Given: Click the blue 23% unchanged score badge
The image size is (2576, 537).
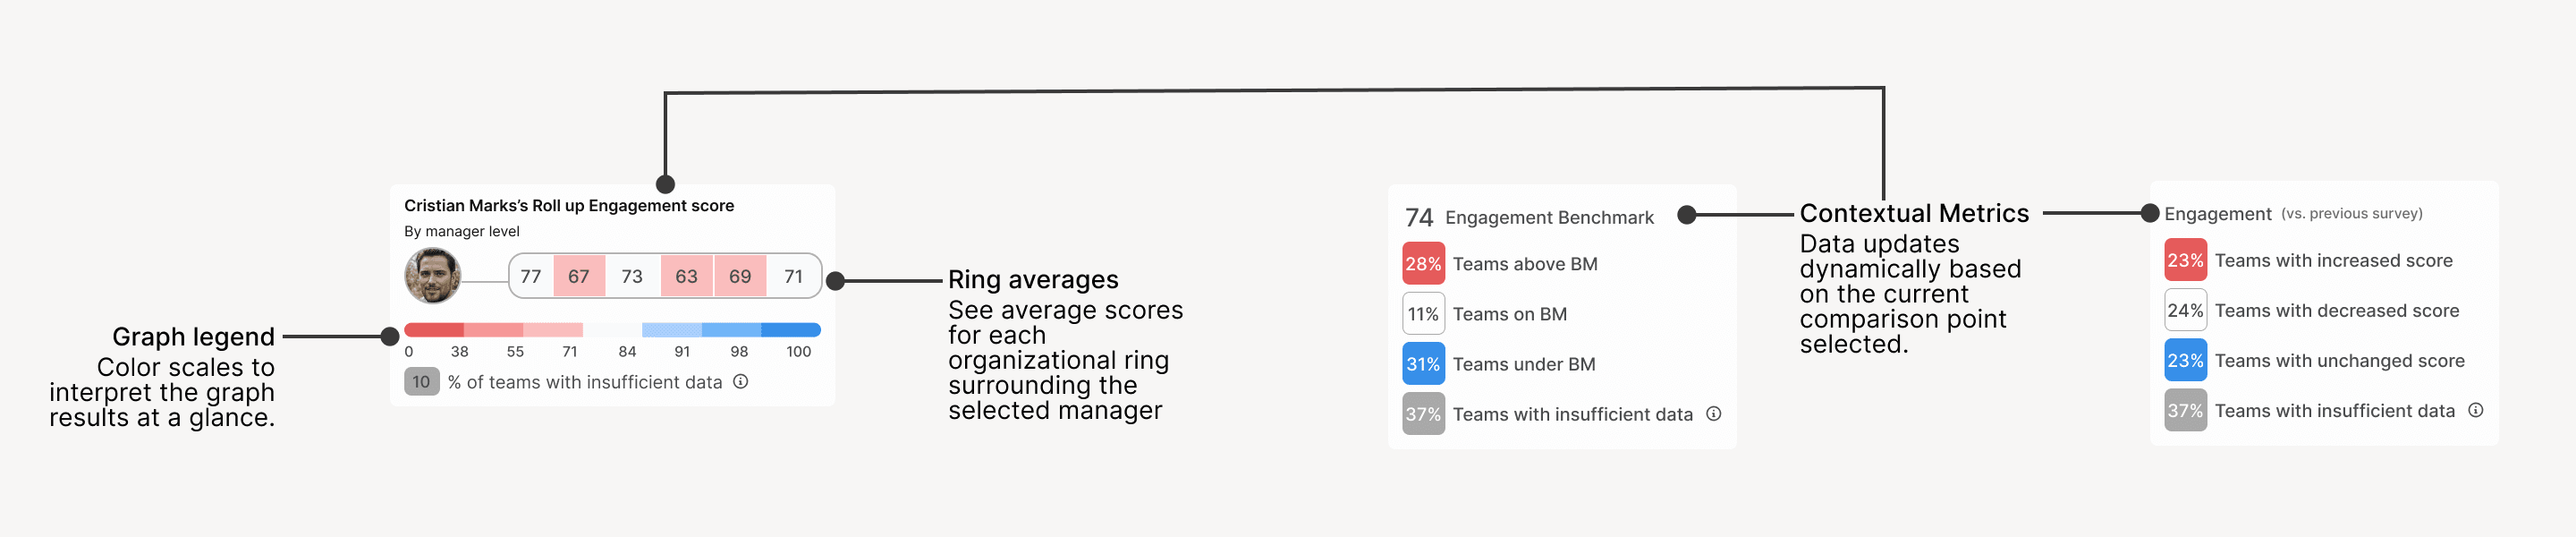Looking at the screenshot, I should pyautogui.click(x=2185, y=360).
